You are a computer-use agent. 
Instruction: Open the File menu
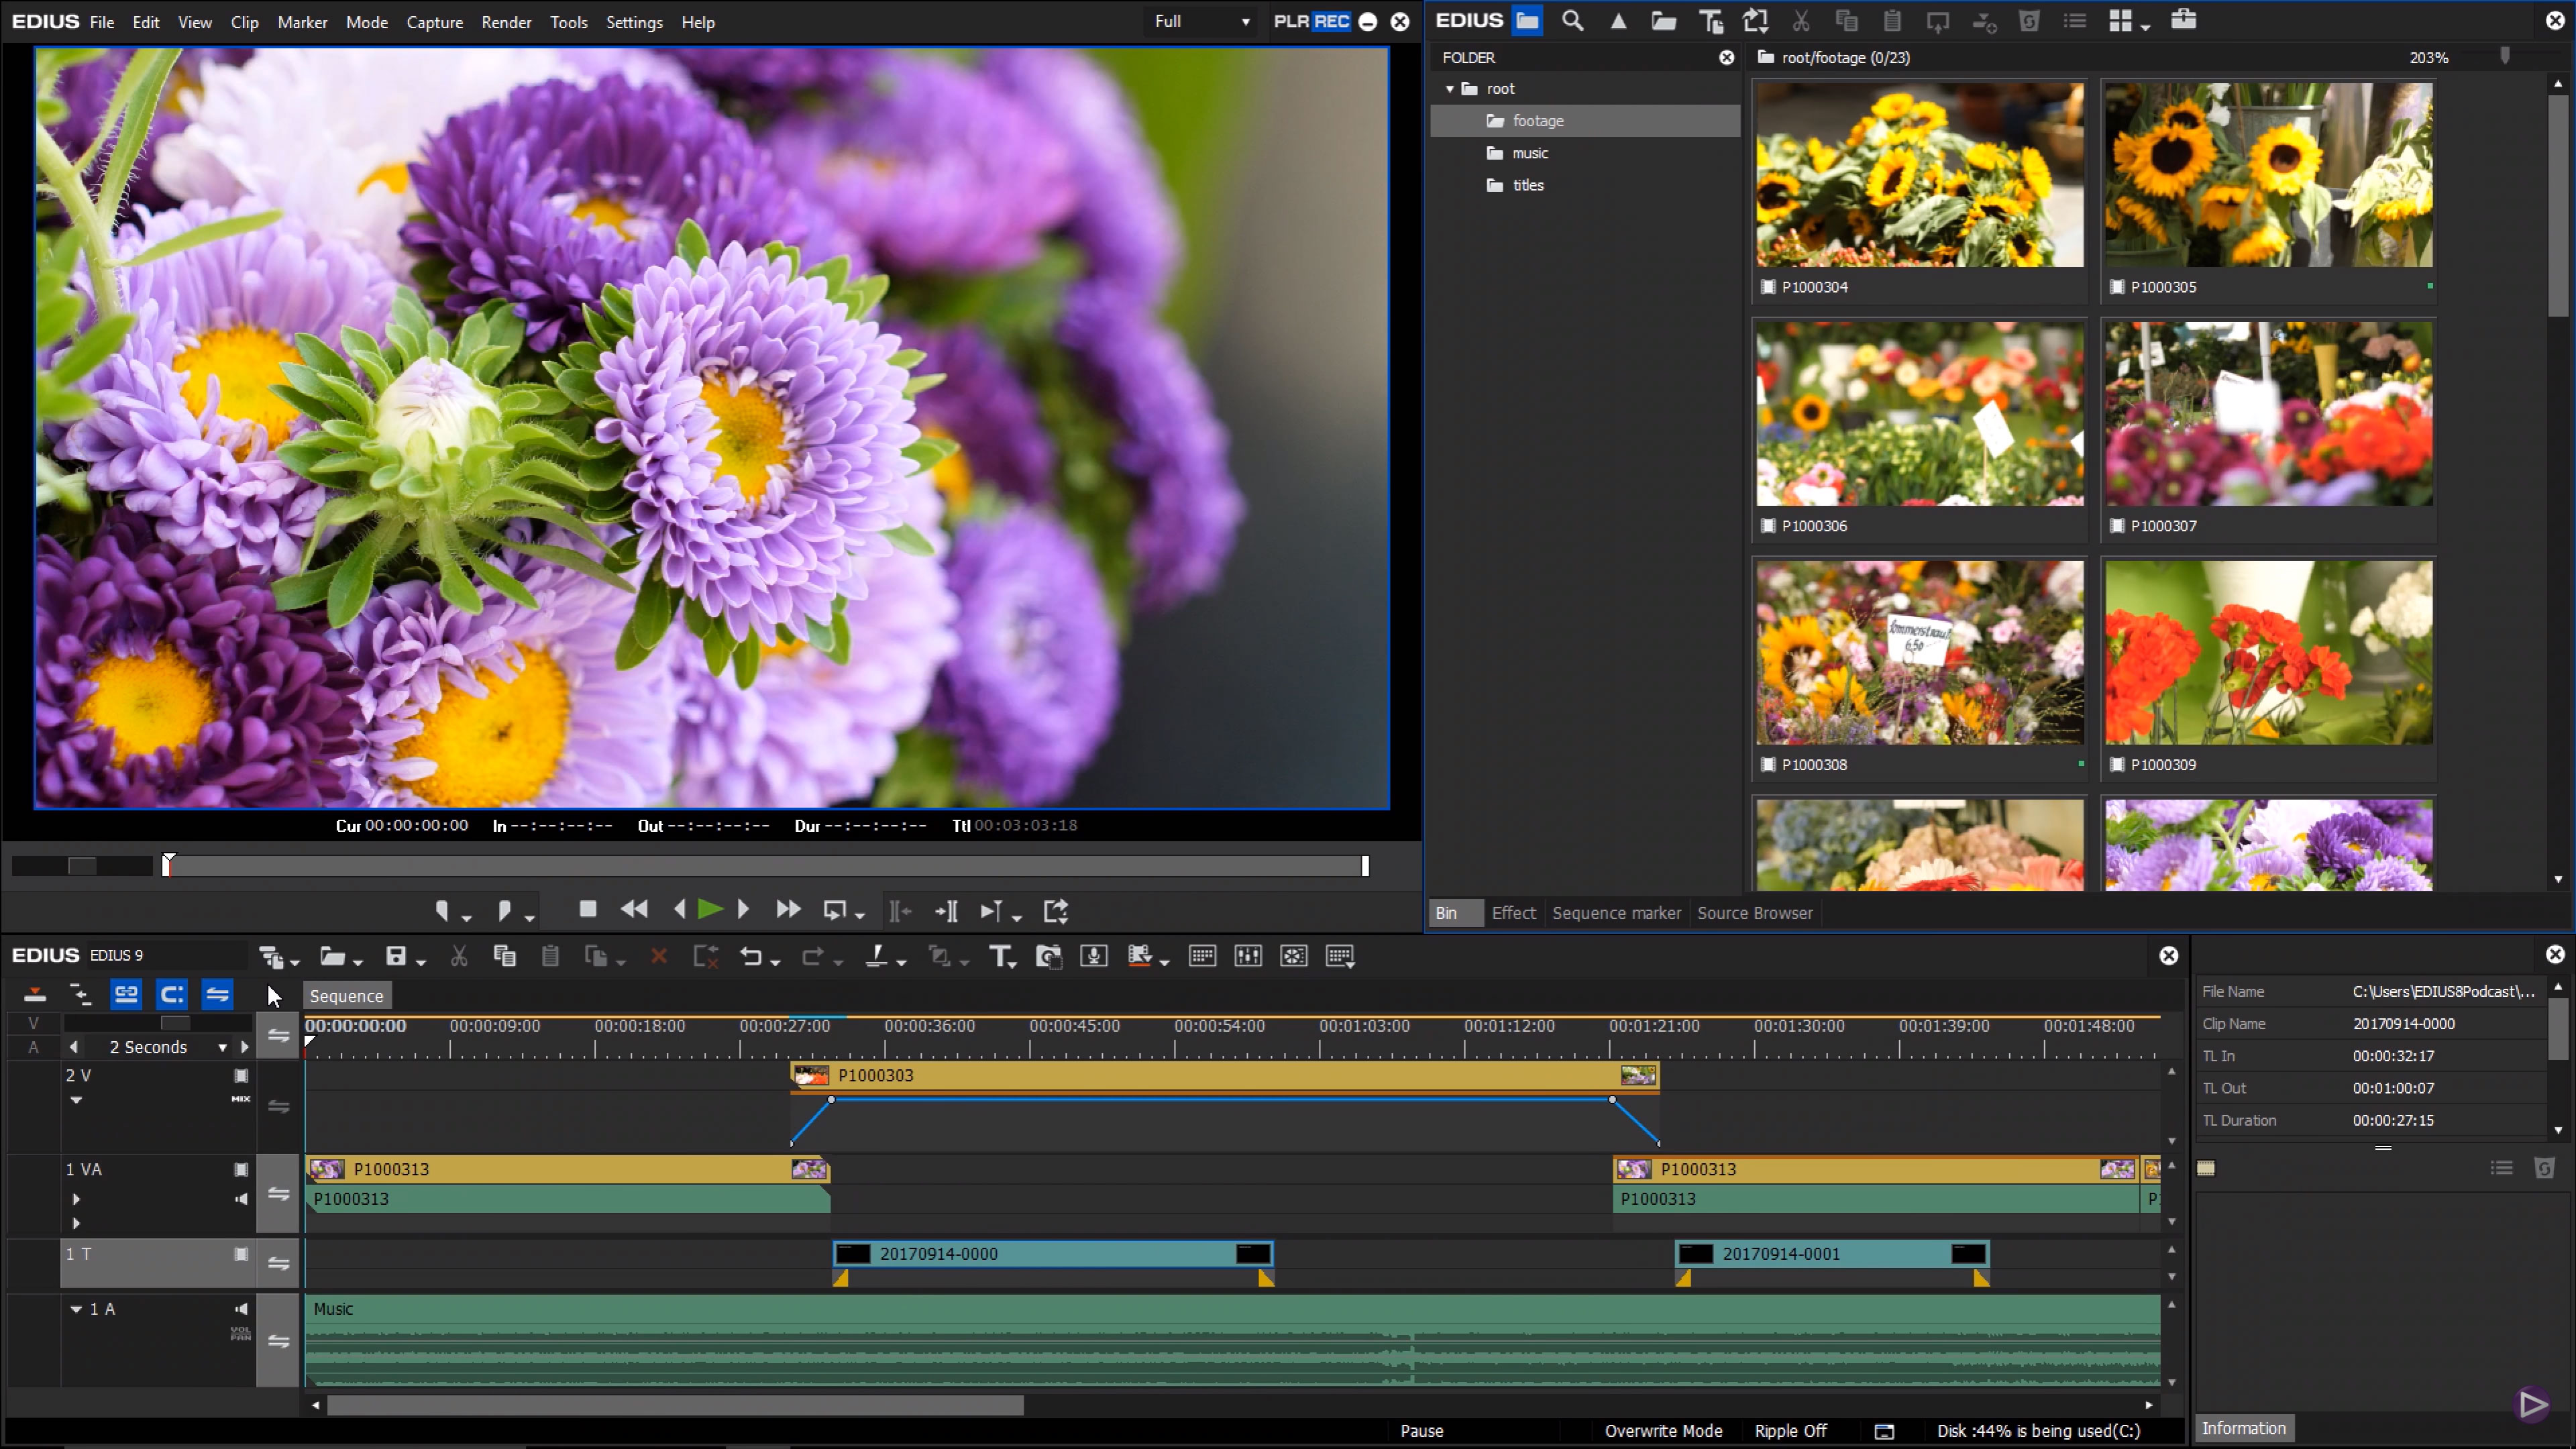102,22
